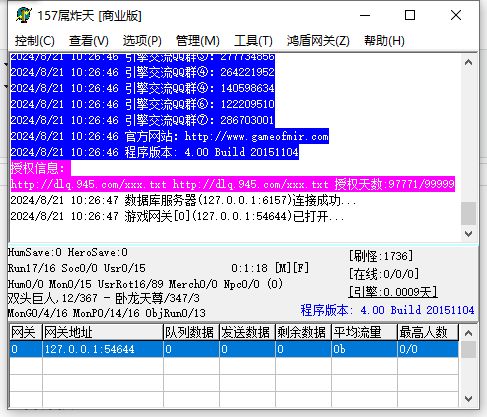Click the 0b average traffic cell
The width and height of the screenshot is (487, 417).
click(x=364, y=349)
